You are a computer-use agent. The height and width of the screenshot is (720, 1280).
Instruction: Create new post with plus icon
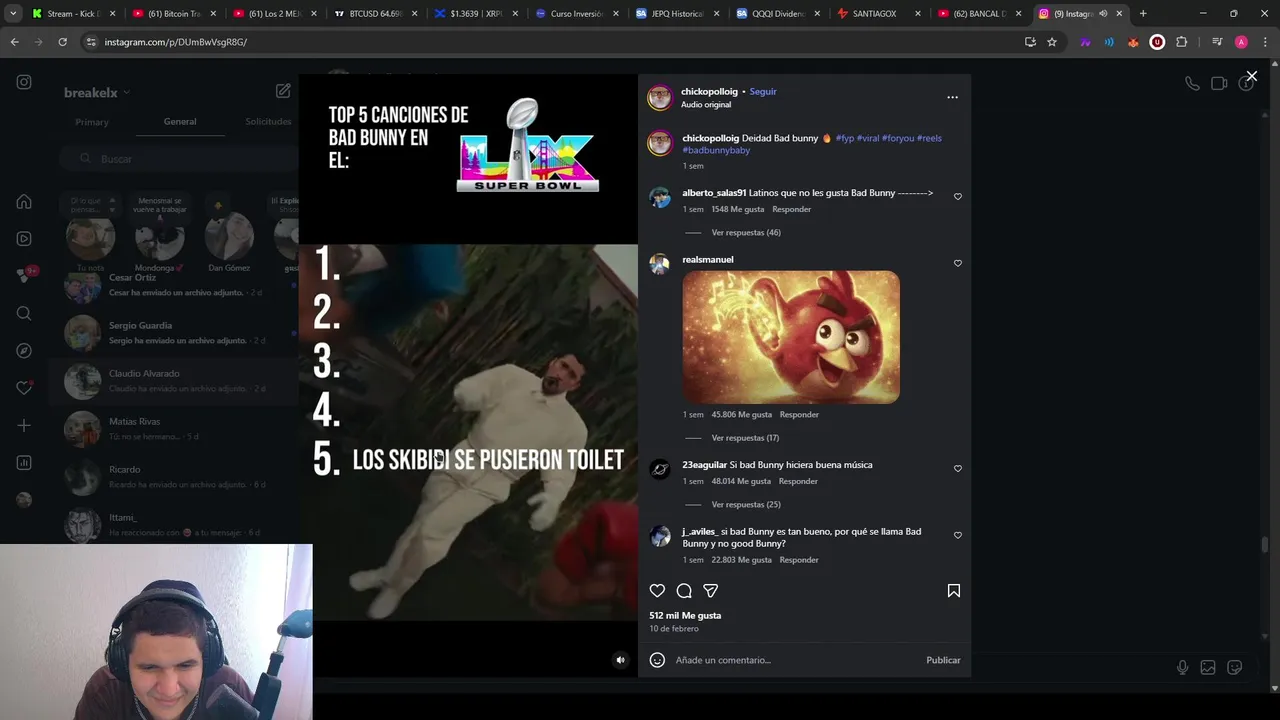24,426
